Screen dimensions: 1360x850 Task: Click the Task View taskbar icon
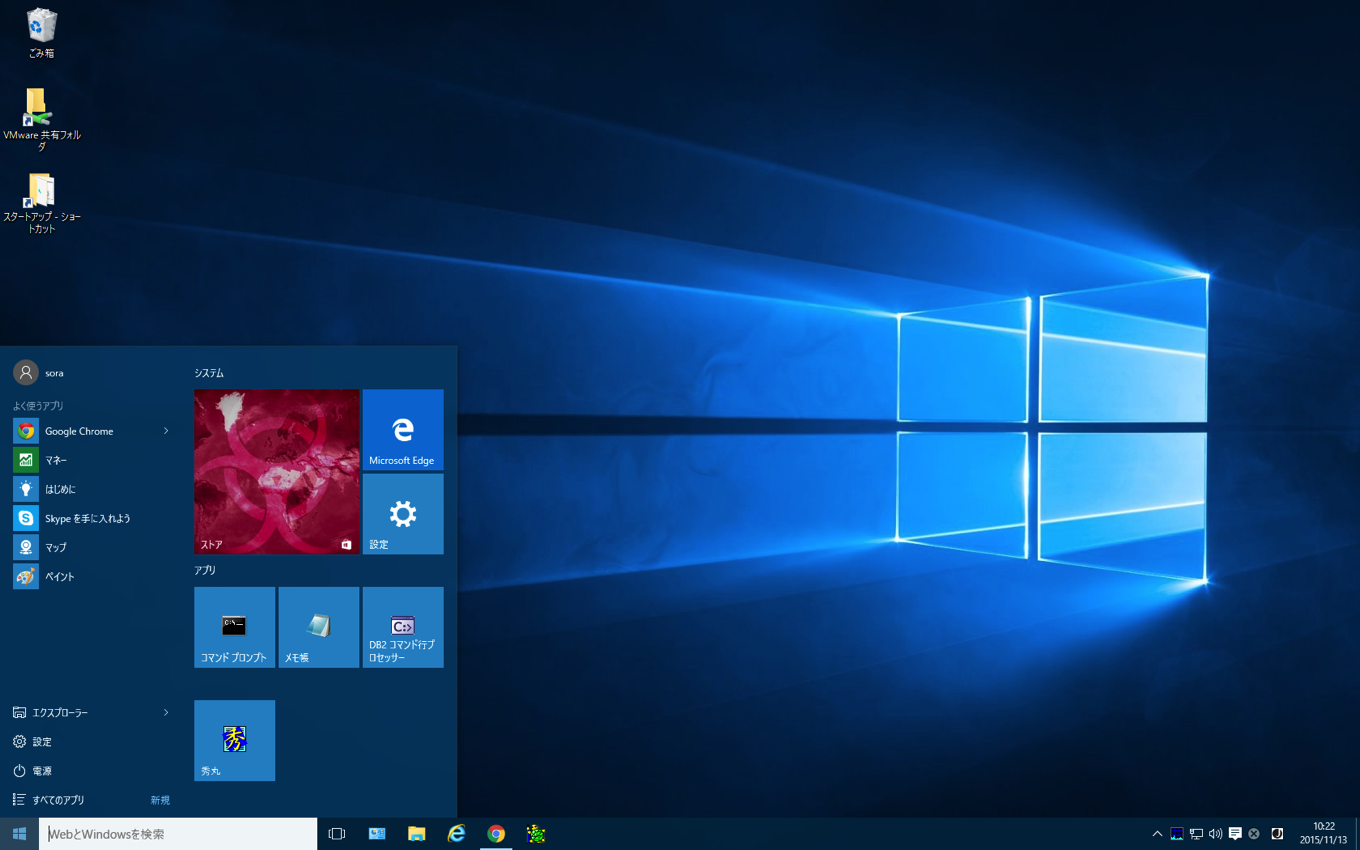tap(337, 834)
